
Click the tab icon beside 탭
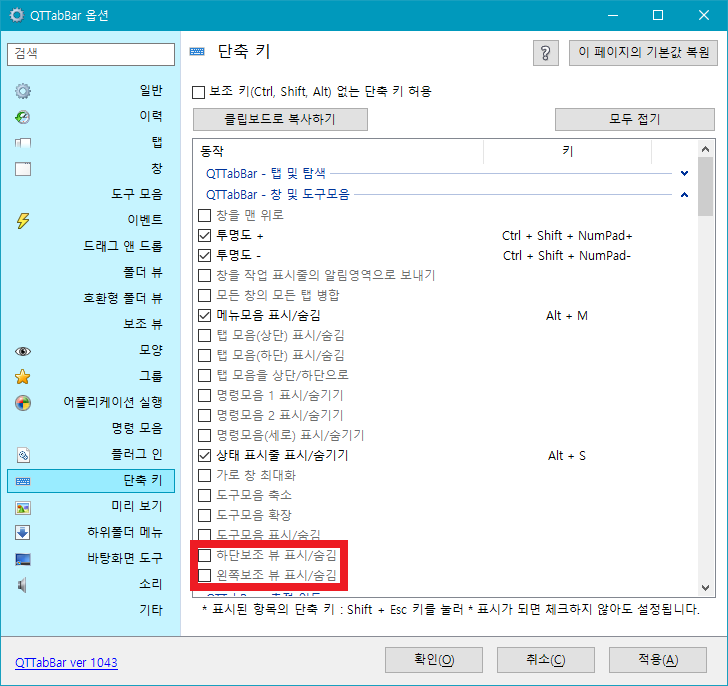23,143
